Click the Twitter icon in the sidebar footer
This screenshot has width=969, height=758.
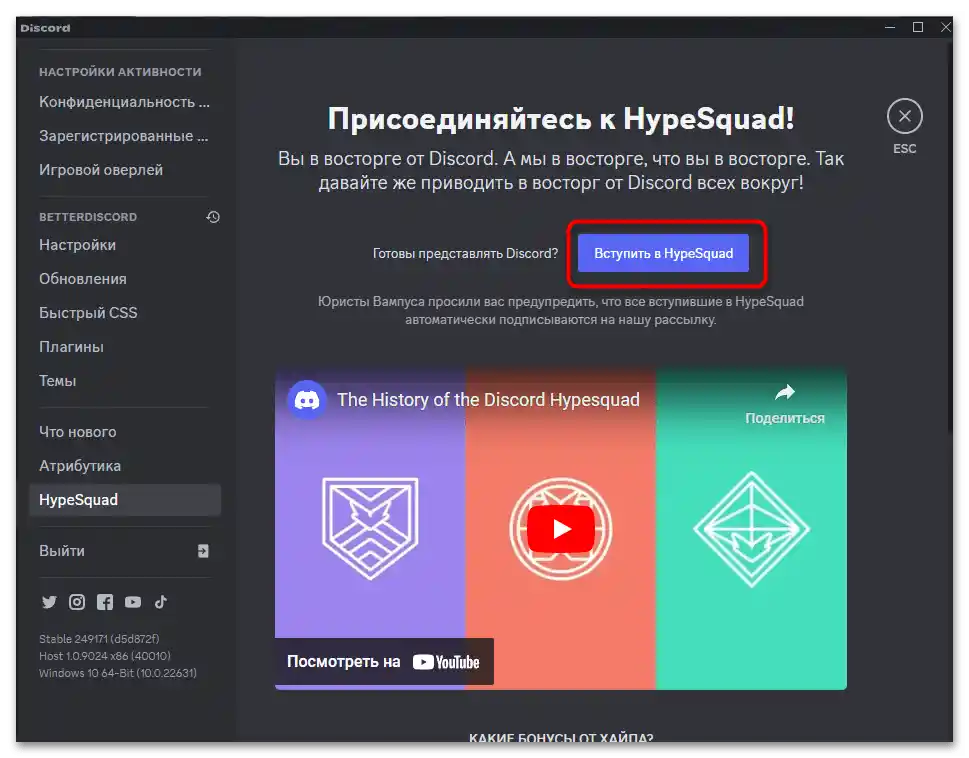click(x=49, y=602)
